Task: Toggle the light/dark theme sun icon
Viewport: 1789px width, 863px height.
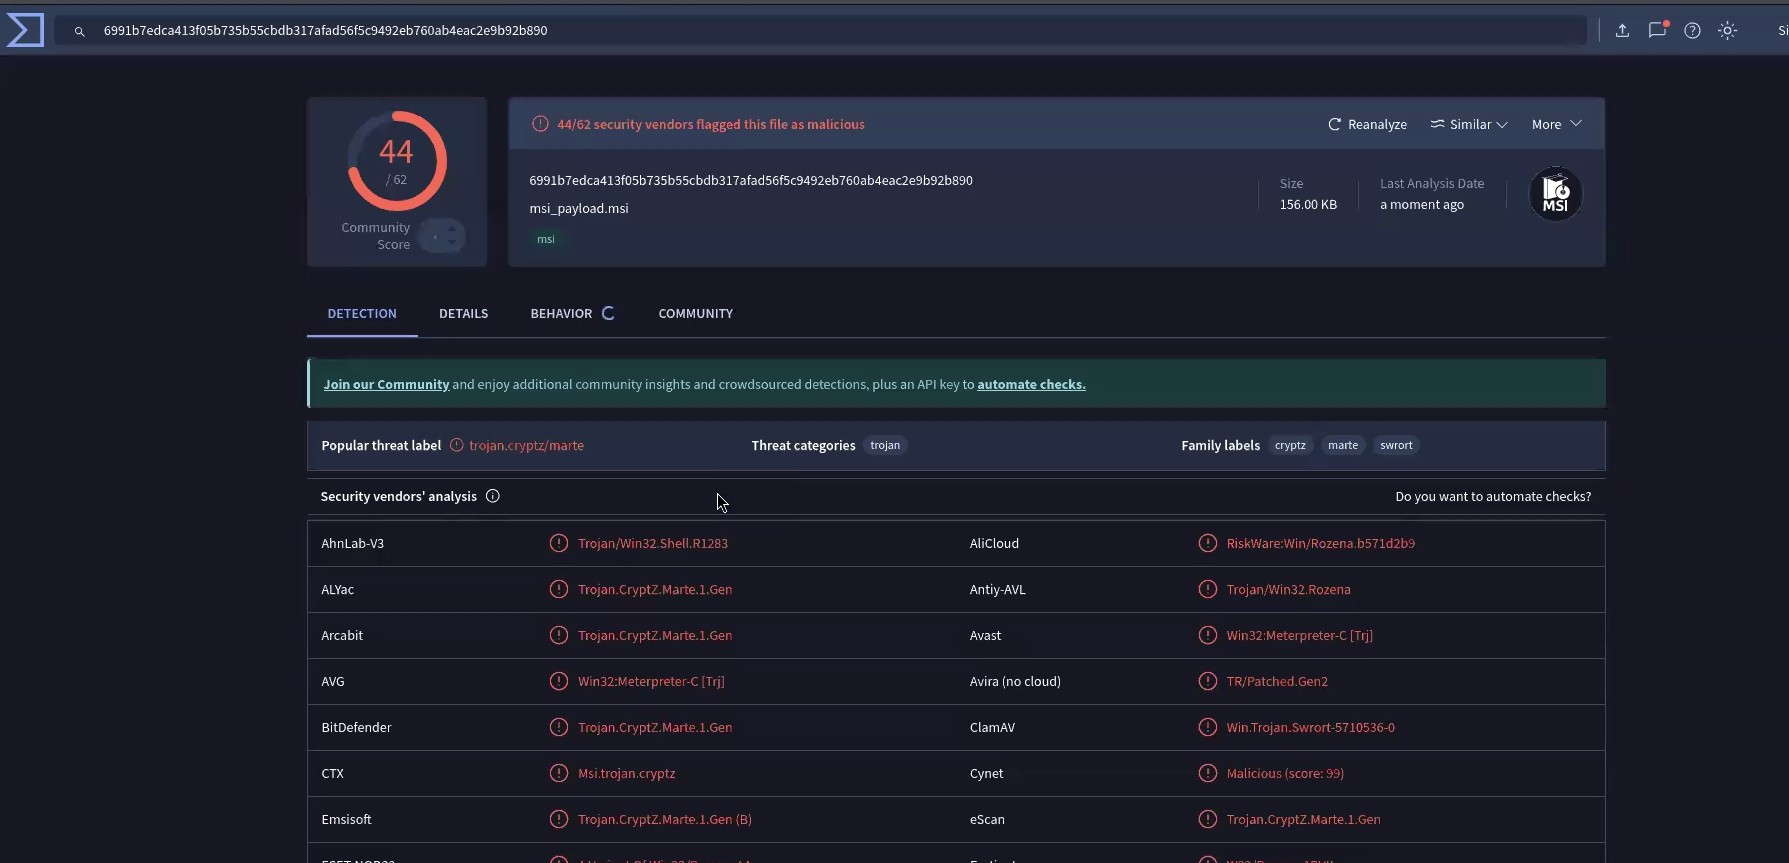Action: (1727, 30)
